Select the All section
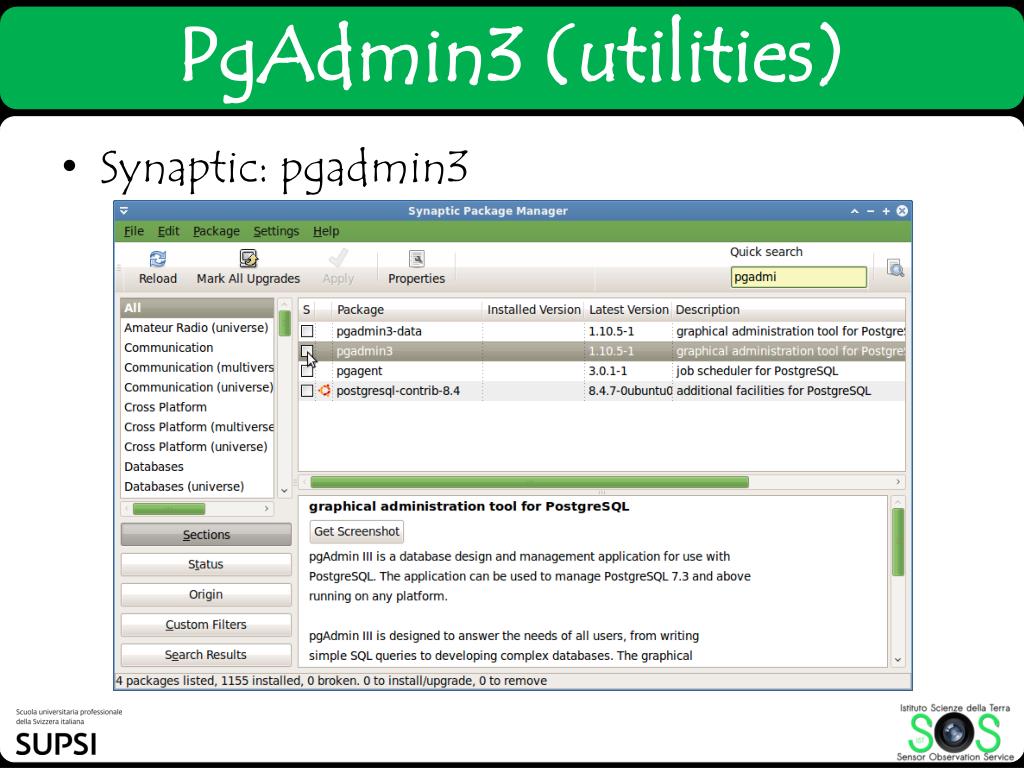 point(197,308)
